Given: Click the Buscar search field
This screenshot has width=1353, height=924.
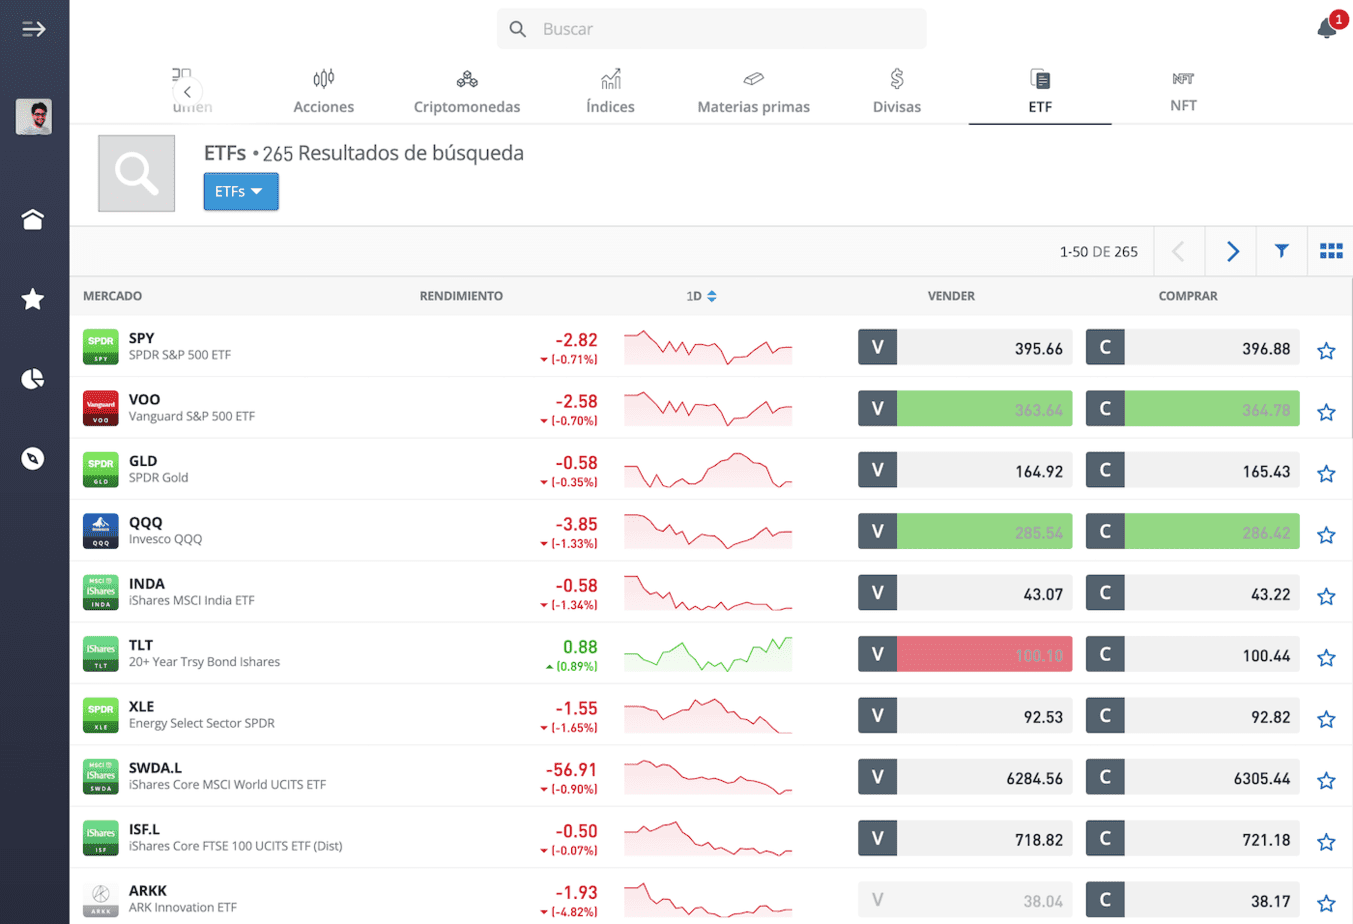Looking at the screenshot, I should coord(712,29).
